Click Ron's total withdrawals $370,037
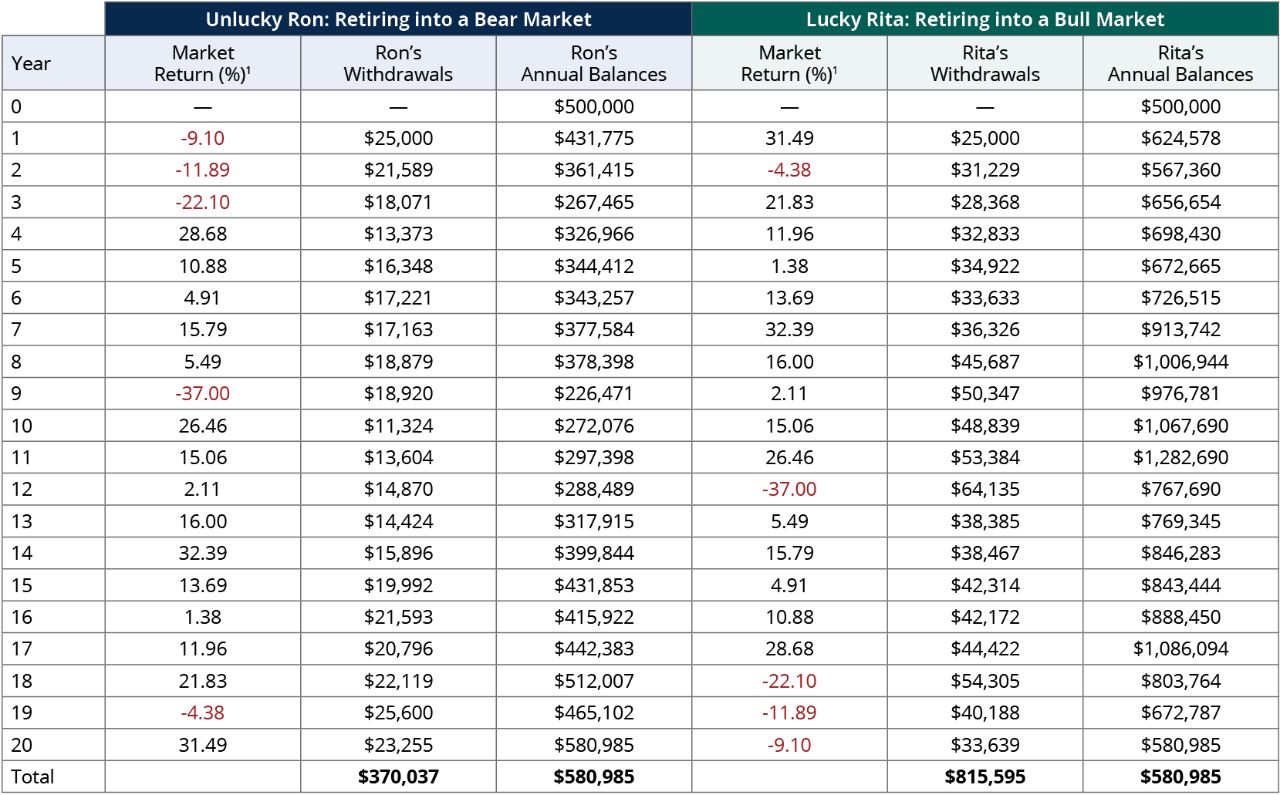Viewport: 1280px width, 795px height. [x=398, y=776]
